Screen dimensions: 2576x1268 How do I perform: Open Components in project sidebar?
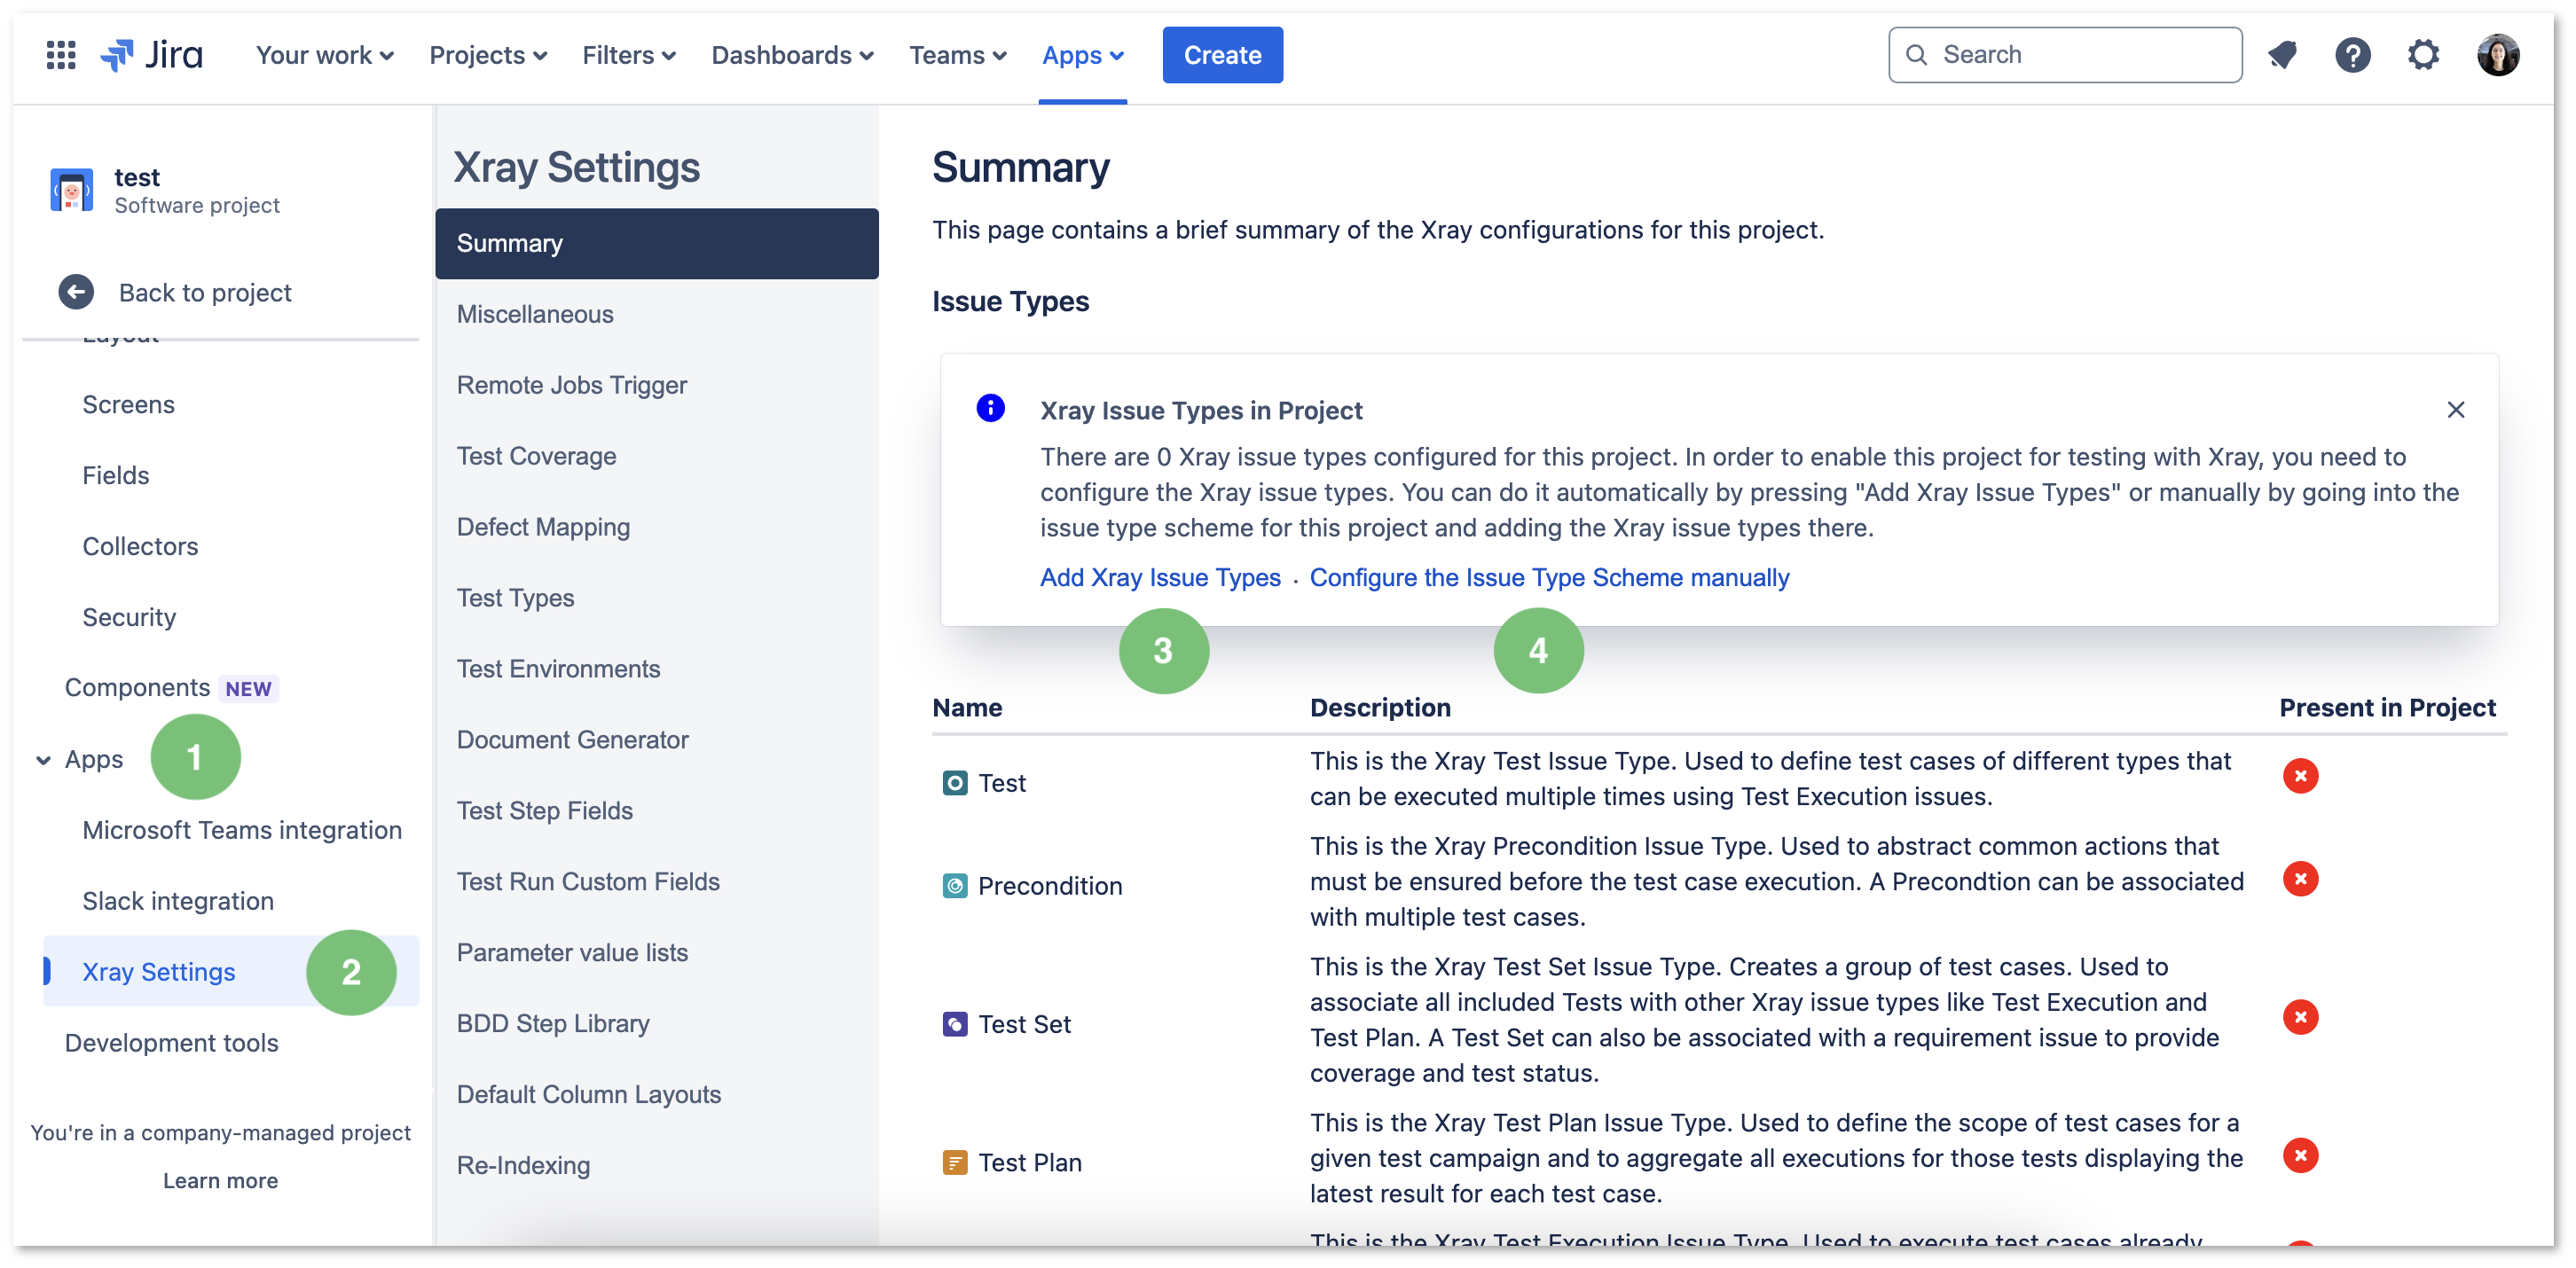pyautogui.click(x=137, y=688)
